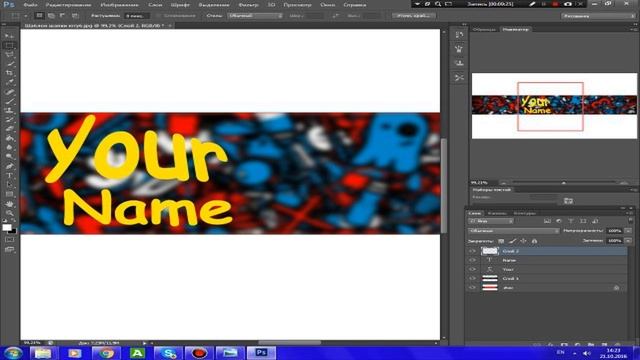The height and width of the screenshot is (360, 640).
Task: Switch to the Контуры tab
Action: [524, 213]
